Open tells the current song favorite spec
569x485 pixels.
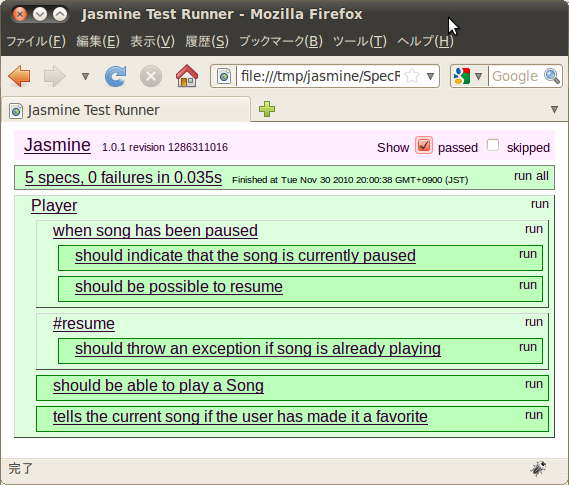(240, 417)
